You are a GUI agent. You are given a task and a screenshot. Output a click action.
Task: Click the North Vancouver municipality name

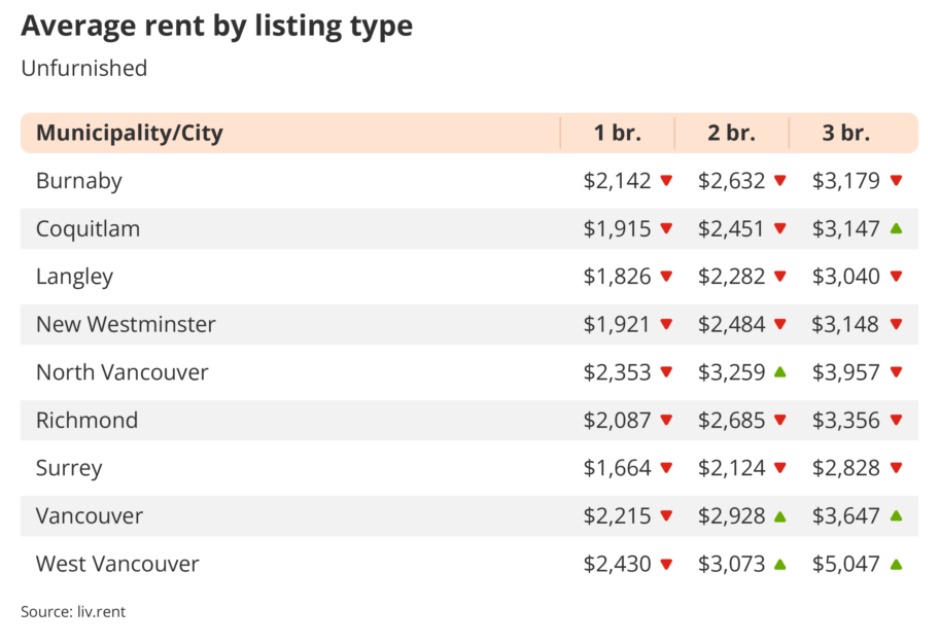(x=122, y=372)
